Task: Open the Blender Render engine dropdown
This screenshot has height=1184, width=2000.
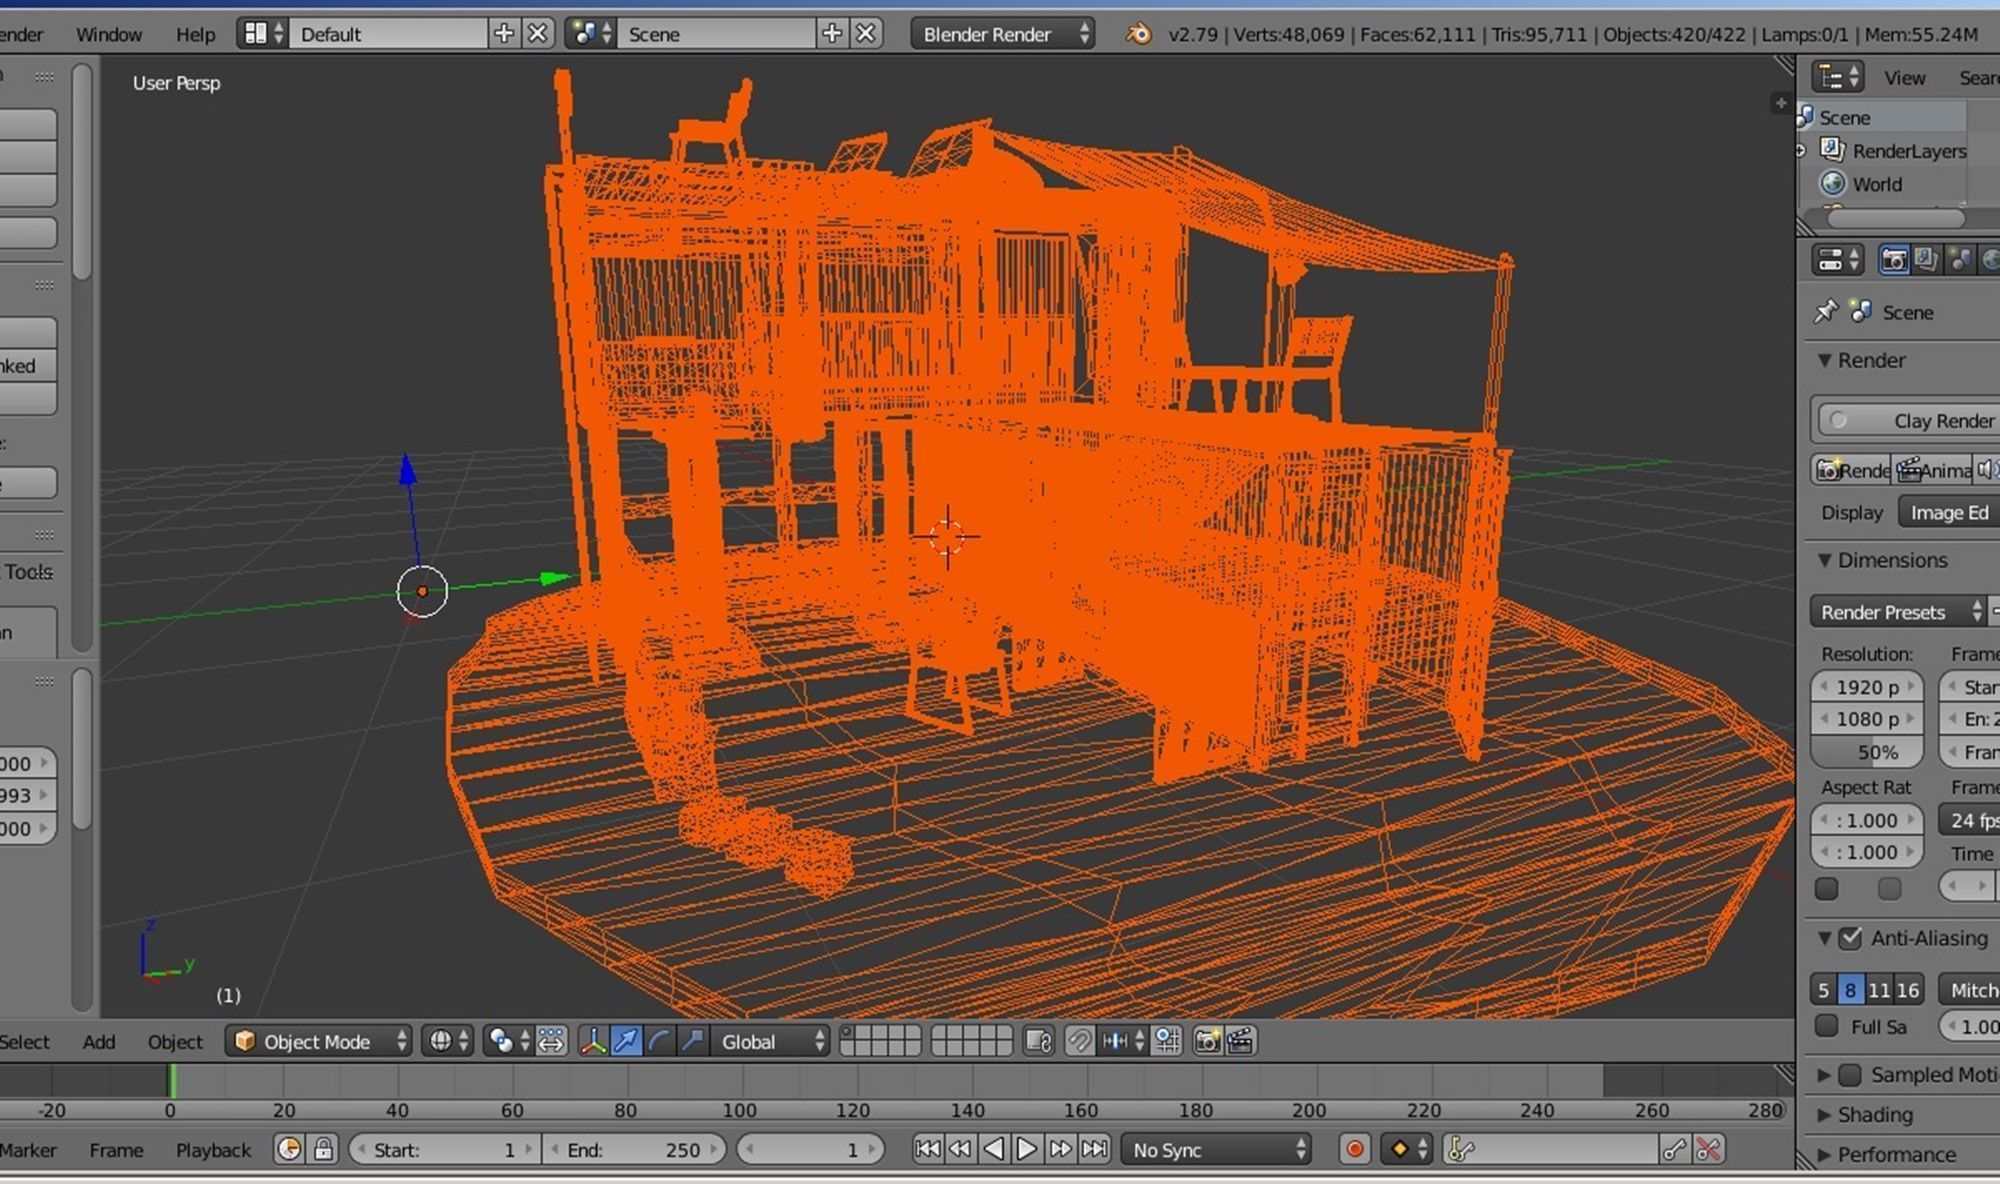Action: pos(1002,34)
